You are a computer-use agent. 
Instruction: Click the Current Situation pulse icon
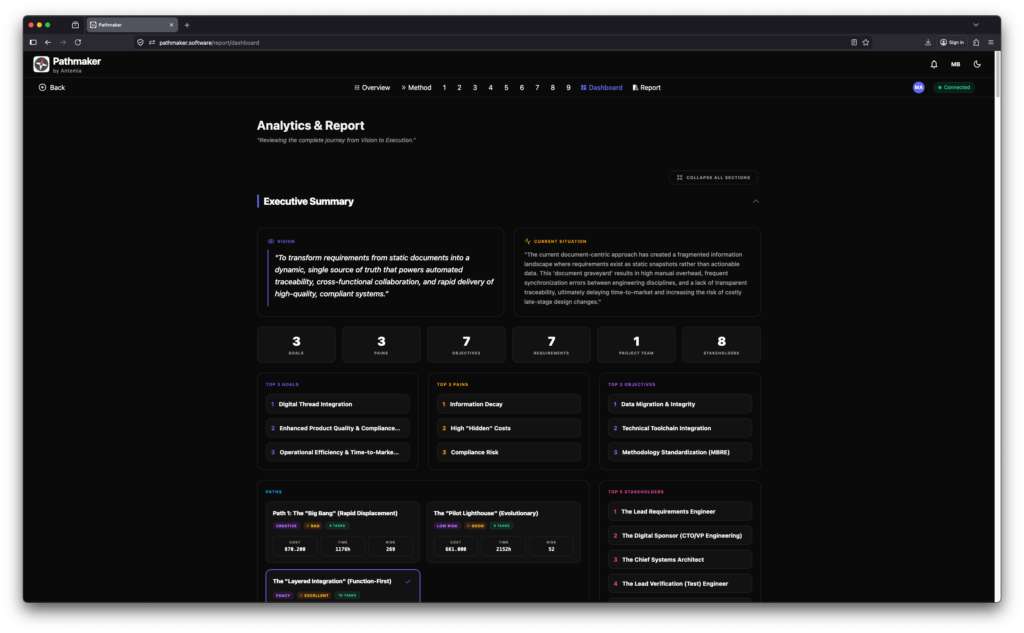coord(528,241)
